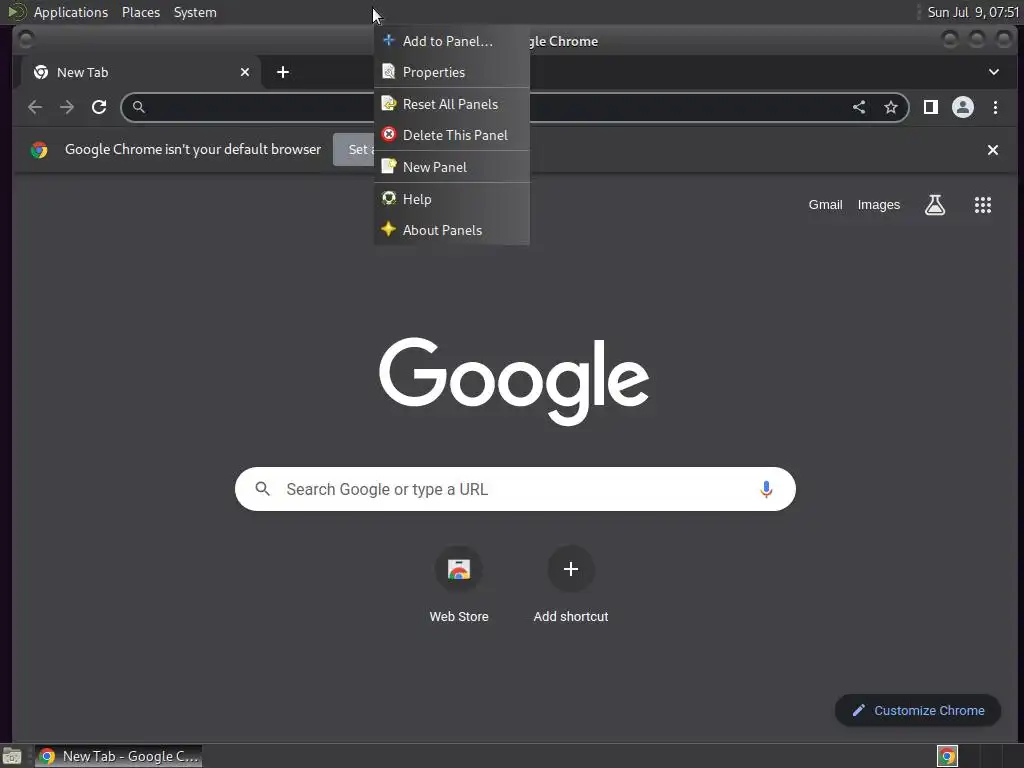The image size is (1024, 768).
Task: Click the Set as default button
Action: pos(354,150)
